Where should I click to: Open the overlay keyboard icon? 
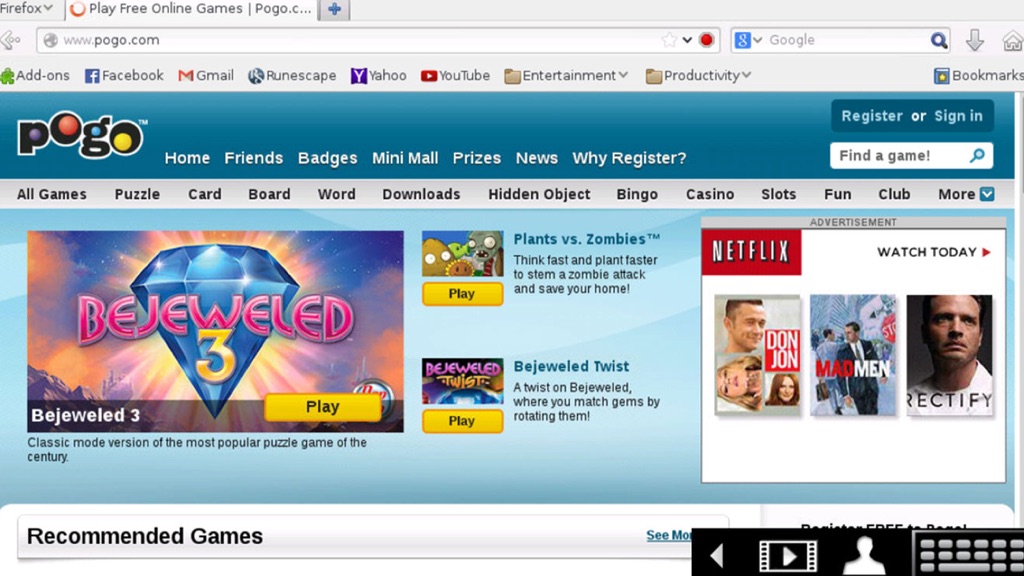(970, 555)
